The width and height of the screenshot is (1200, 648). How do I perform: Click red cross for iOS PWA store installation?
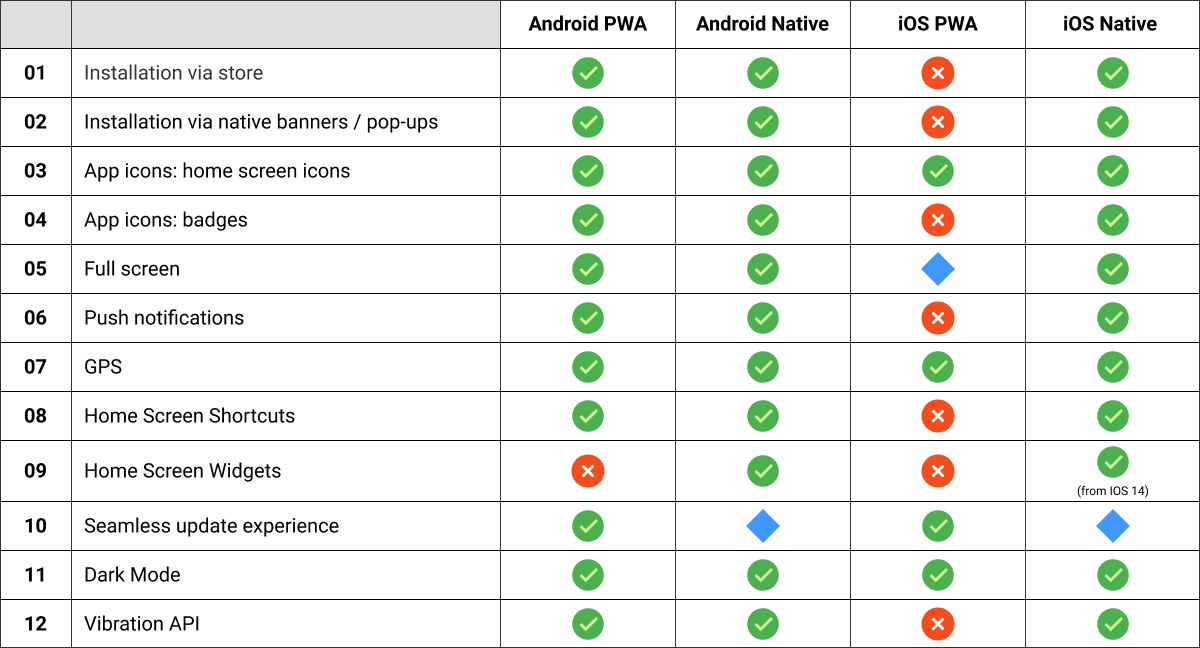(x=938, y=73)
